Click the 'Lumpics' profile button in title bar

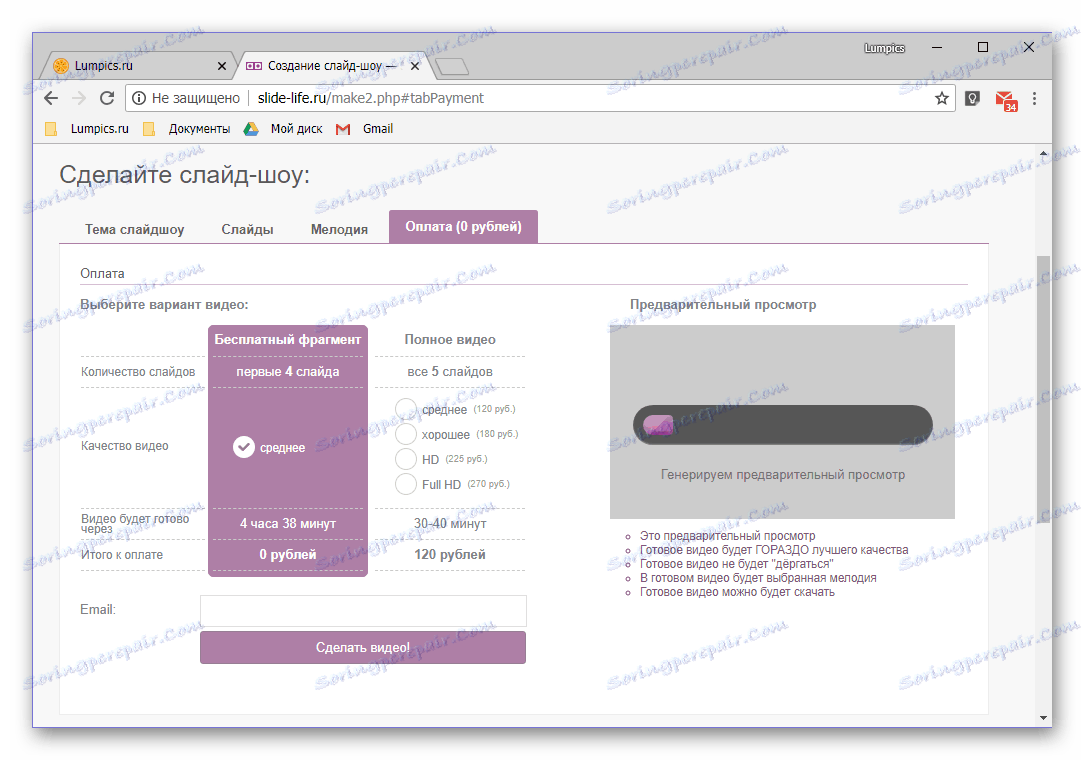(884, 48)
